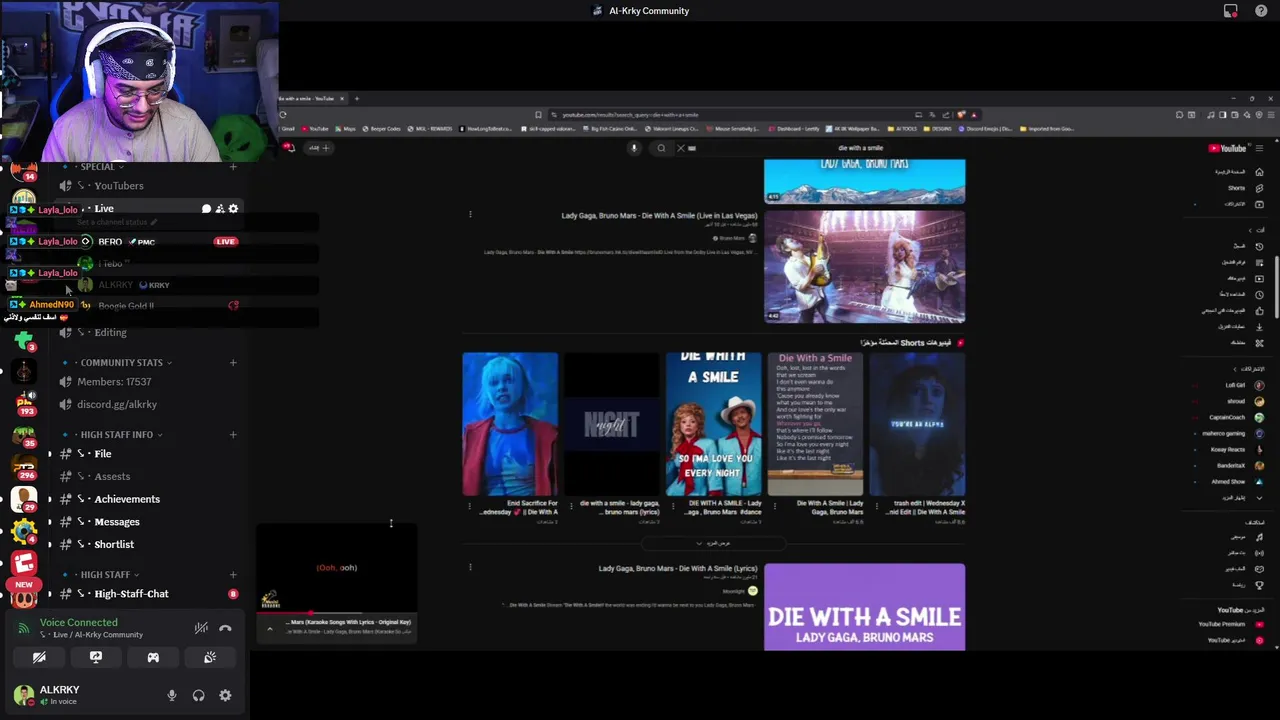The height and width of the screenshot is (720, 1280).
Task: Add channel to HIGH STAFF category
Action: tap(233, 574)
